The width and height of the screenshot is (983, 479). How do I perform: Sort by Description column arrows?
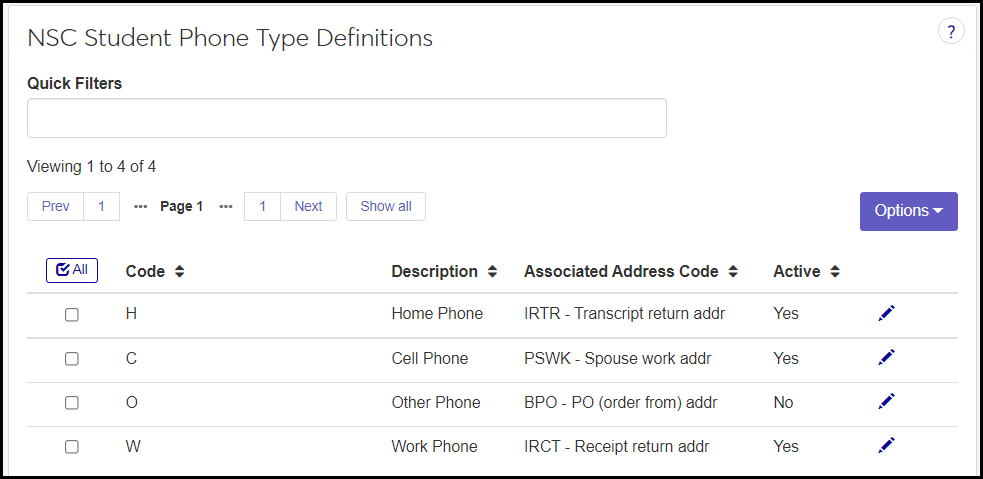coord(493,271)
